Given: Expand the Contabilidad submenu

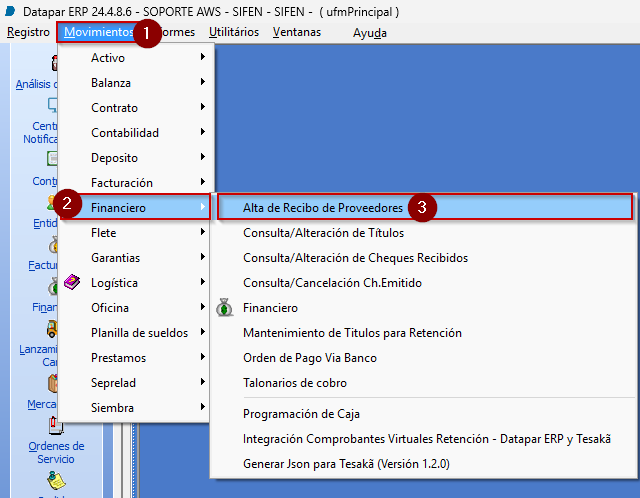Looking at the screenshot, I should [136, 133].
